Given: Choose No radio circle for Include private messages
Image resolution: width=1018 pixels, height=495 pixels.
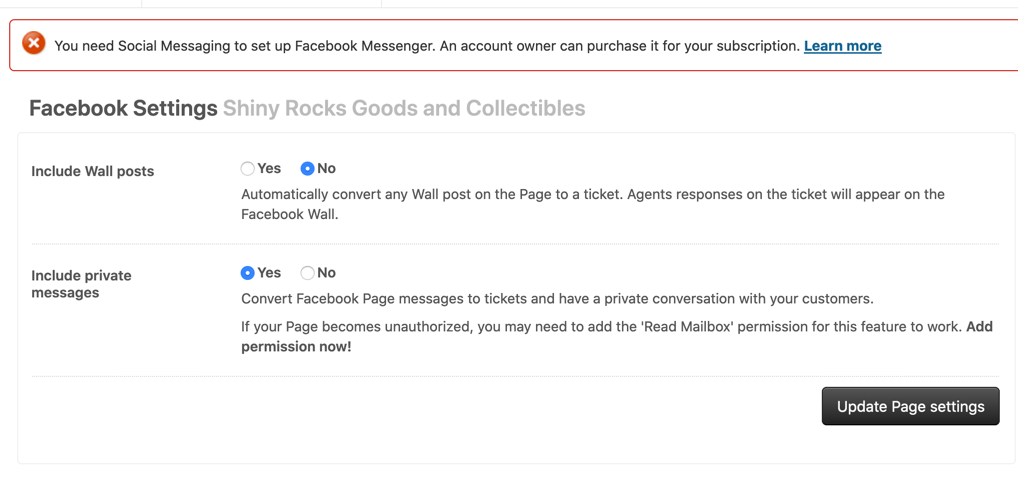Looking at the screenshot, I should click(x=307, y=273).
